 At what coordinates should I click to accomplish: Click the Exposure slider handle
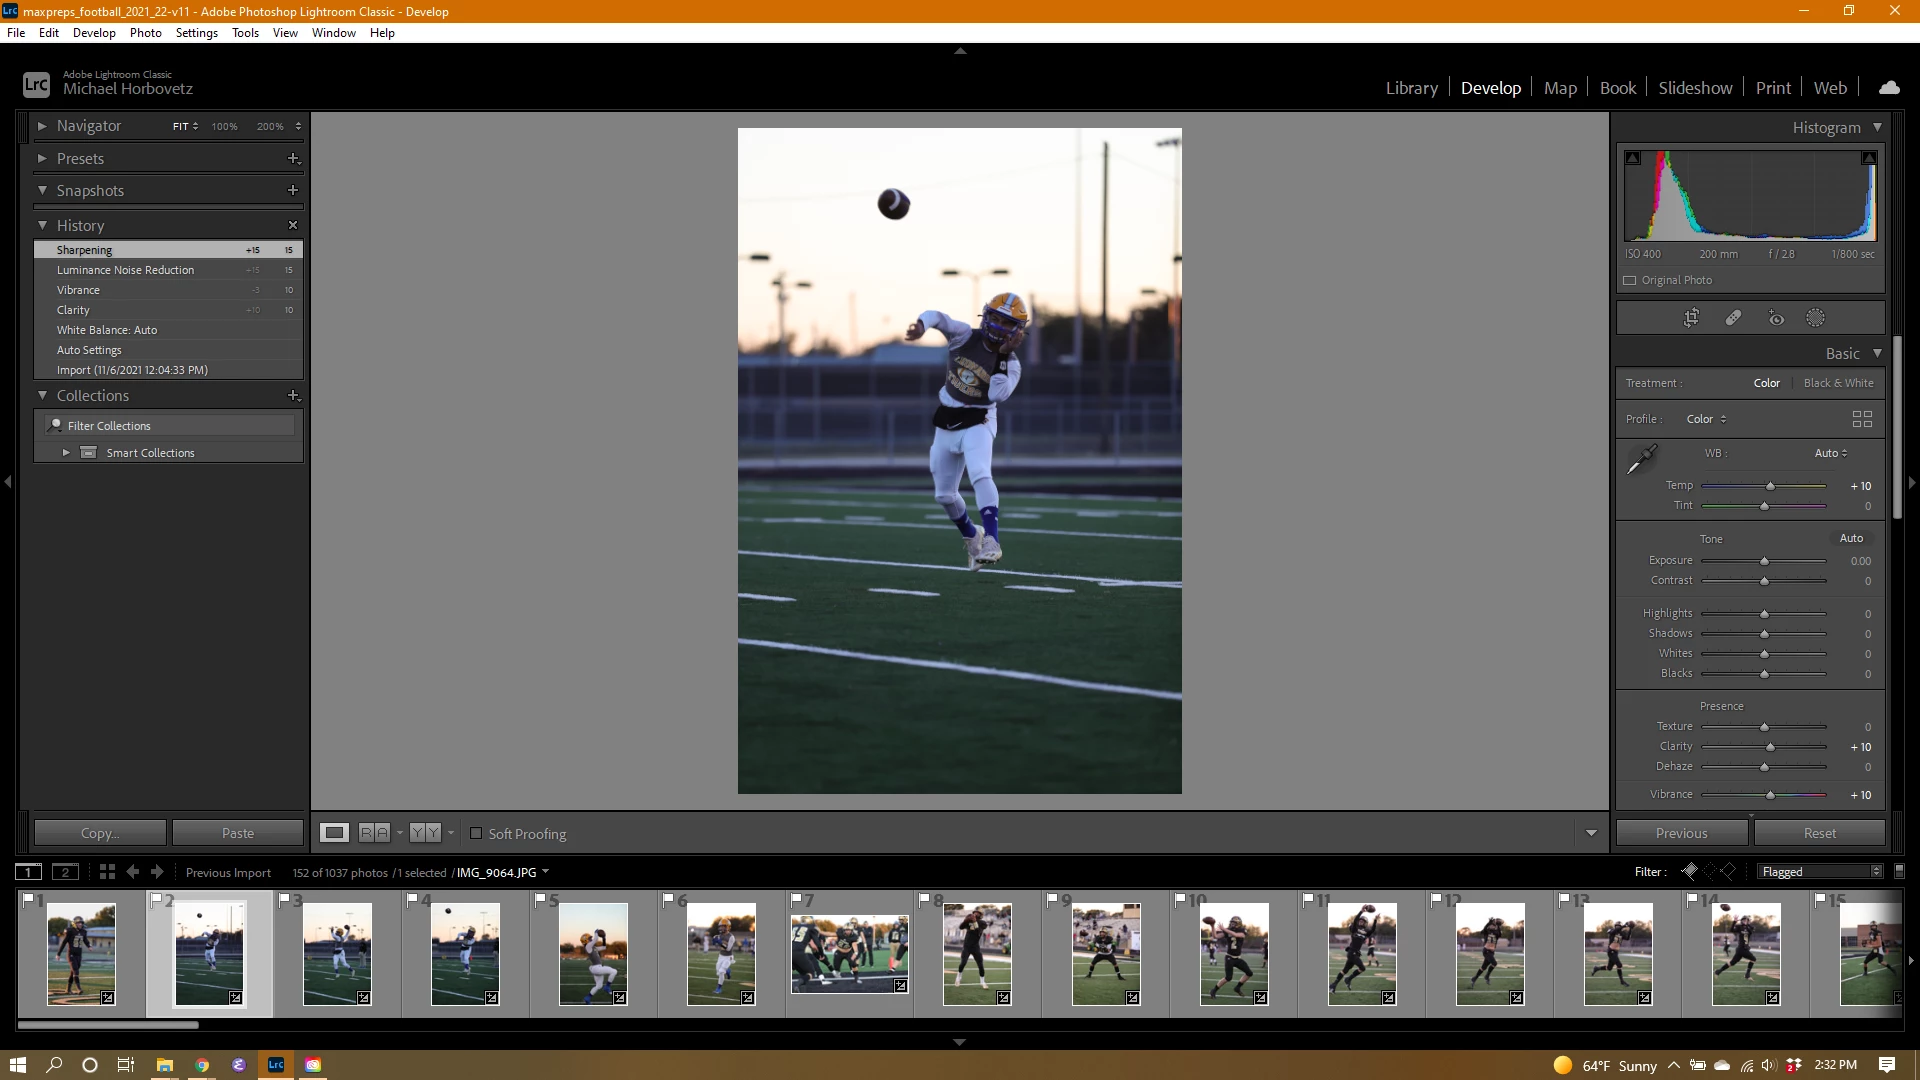click(x=1764, y=561)
